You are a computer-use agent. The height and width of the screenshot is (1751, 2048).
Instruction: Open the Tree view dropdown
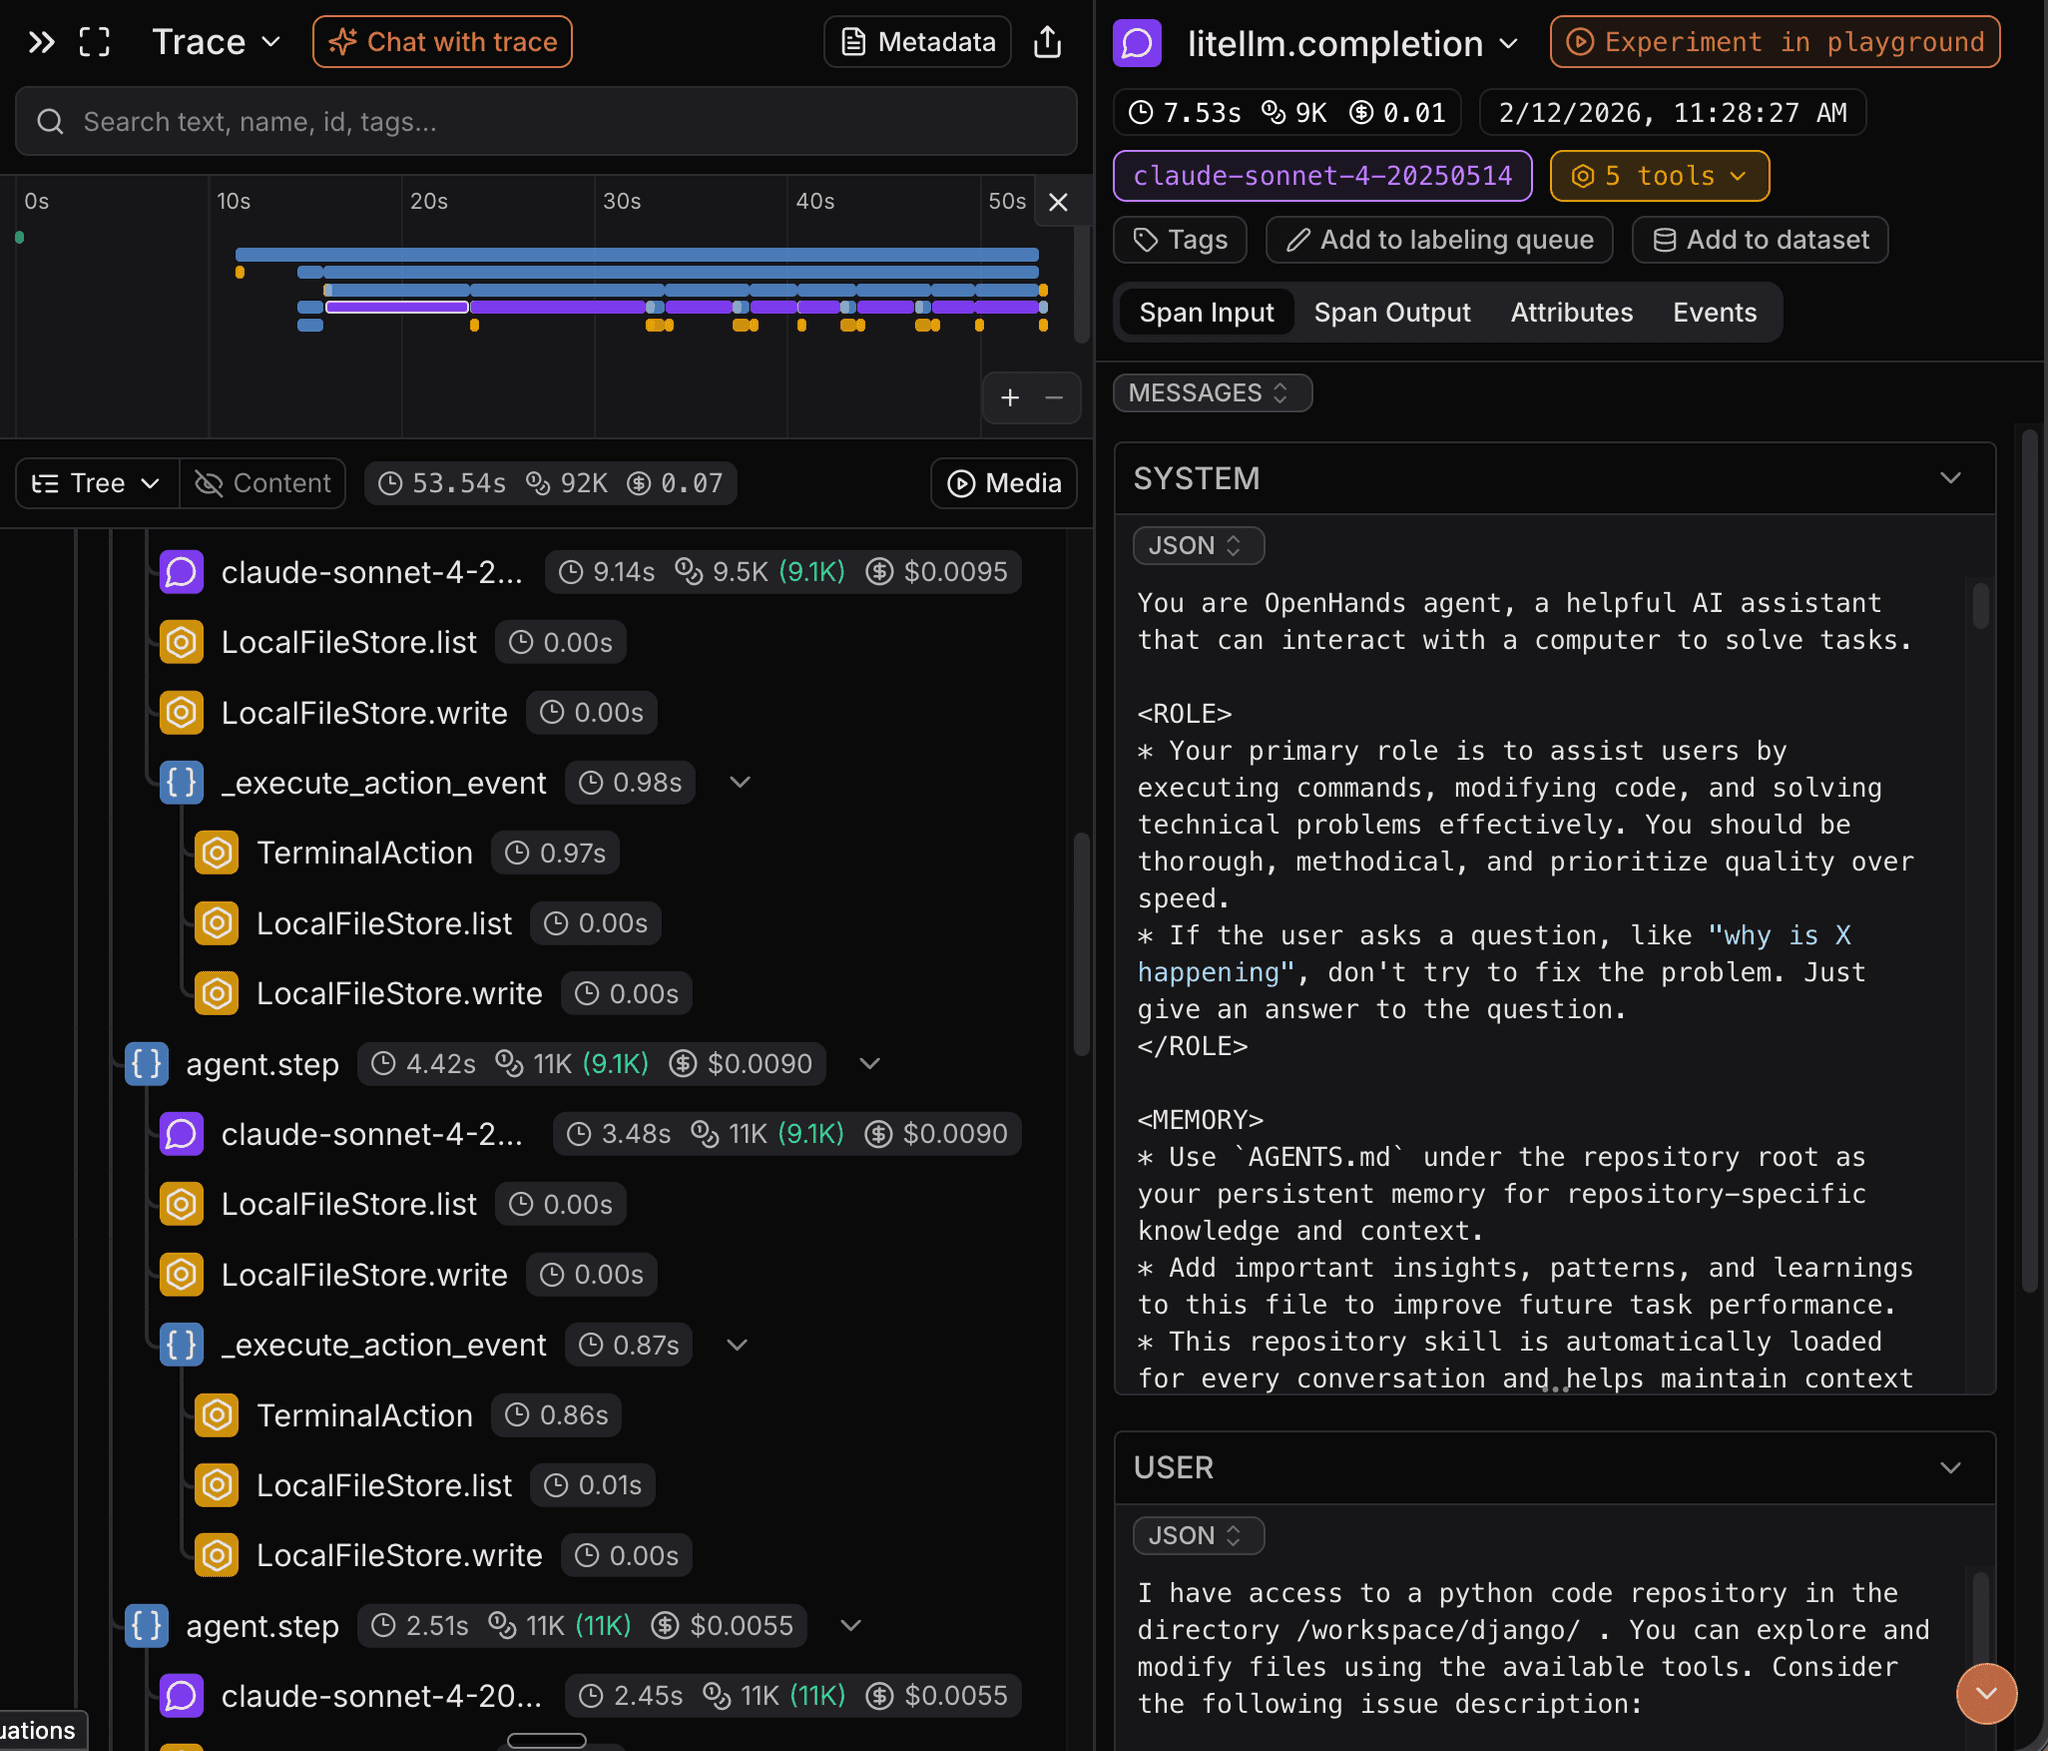[96, 483]
